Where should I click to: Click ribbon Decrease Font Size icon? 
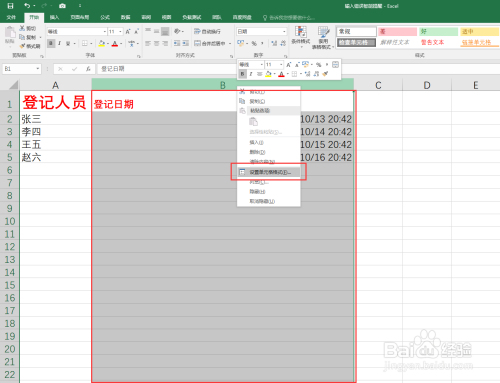136,32
